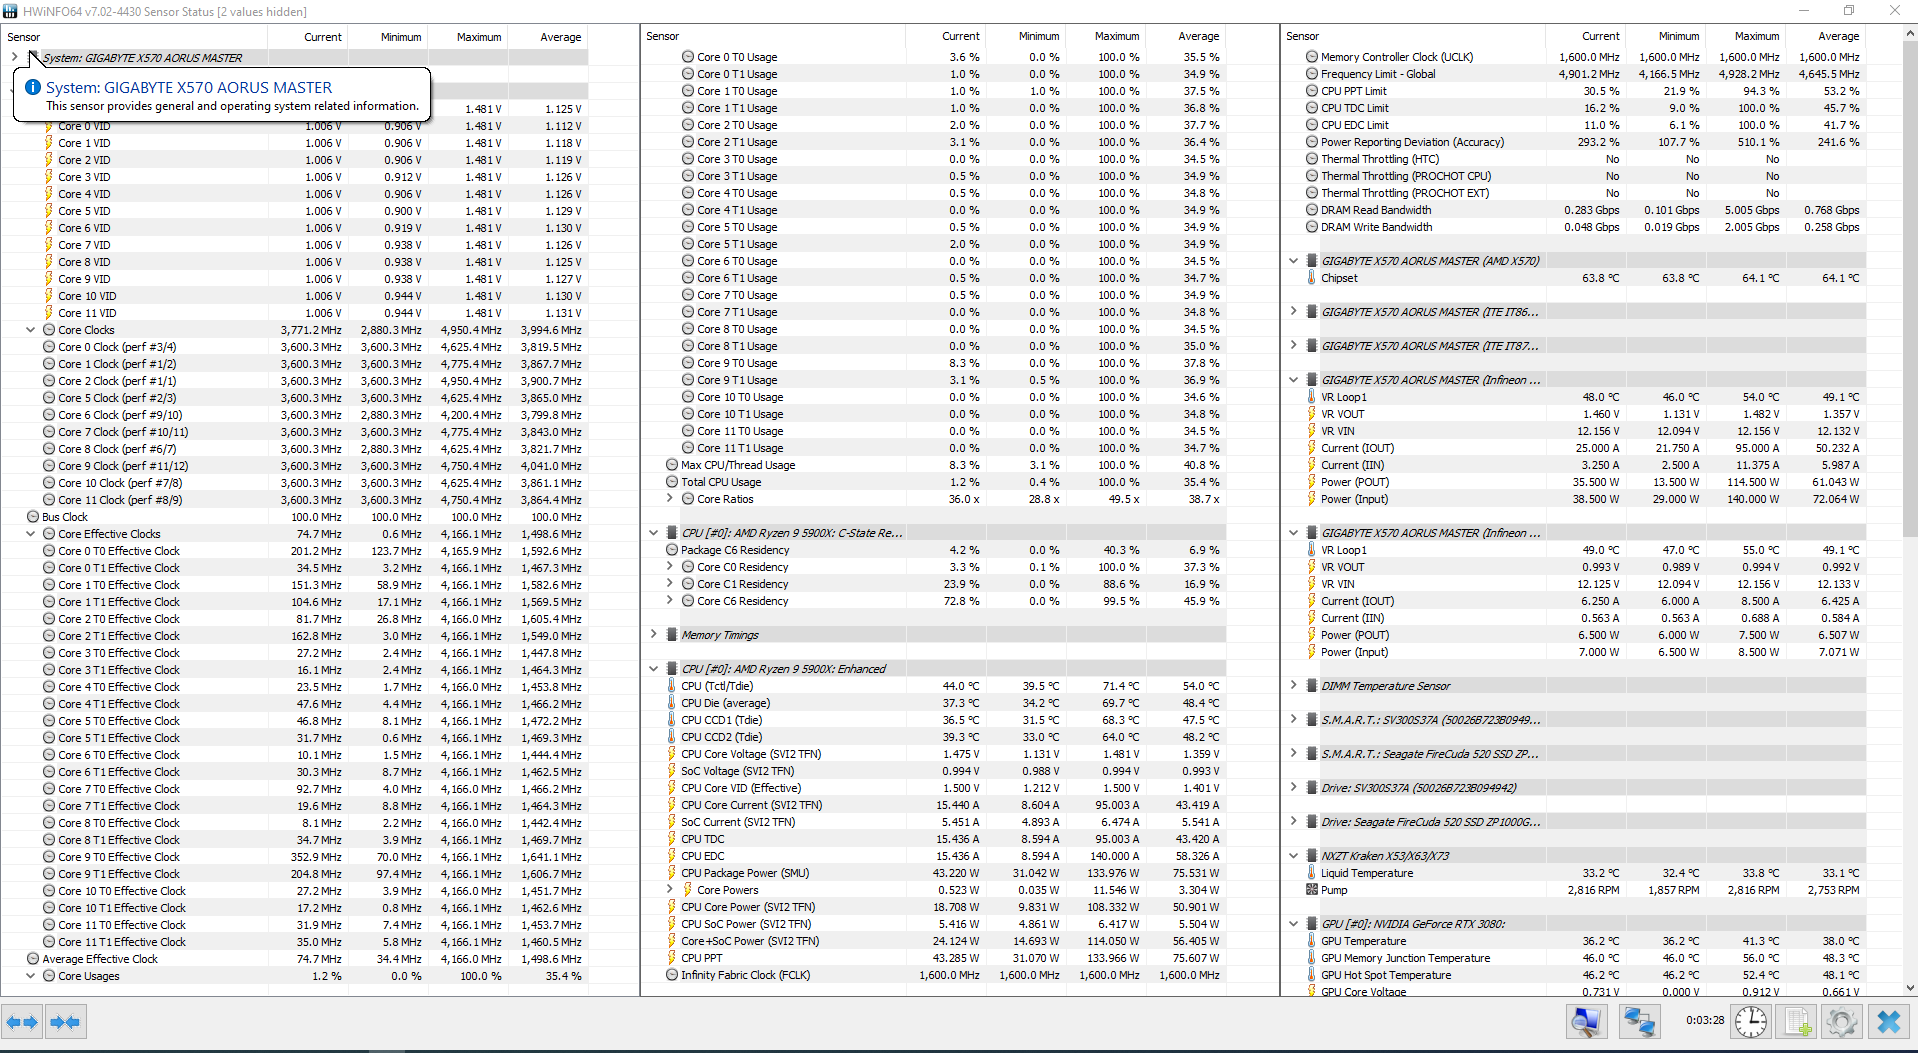
Task: Collapse the Core Usages group
Action: point(30,976)
